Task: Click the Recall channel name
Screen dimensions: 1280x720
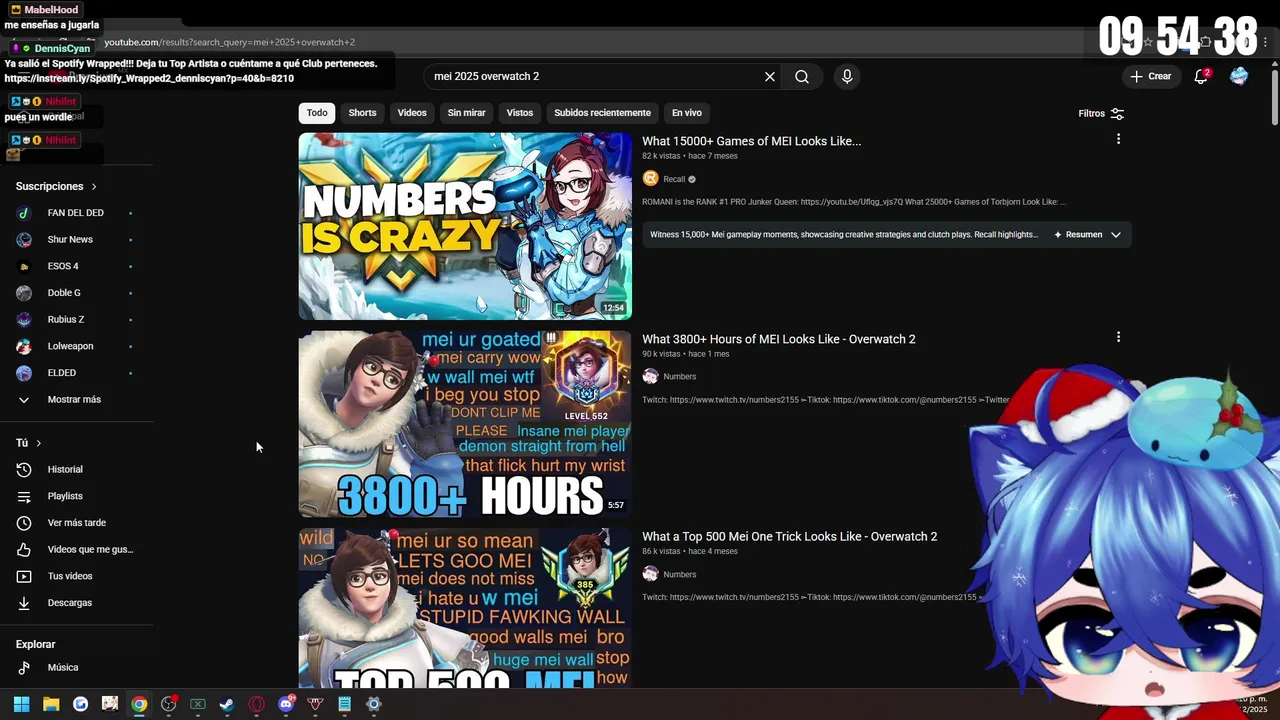Action: point(674,180)
